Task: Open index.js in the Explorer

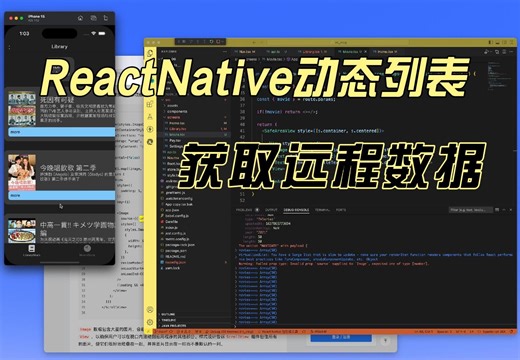Action: [171, 227]
